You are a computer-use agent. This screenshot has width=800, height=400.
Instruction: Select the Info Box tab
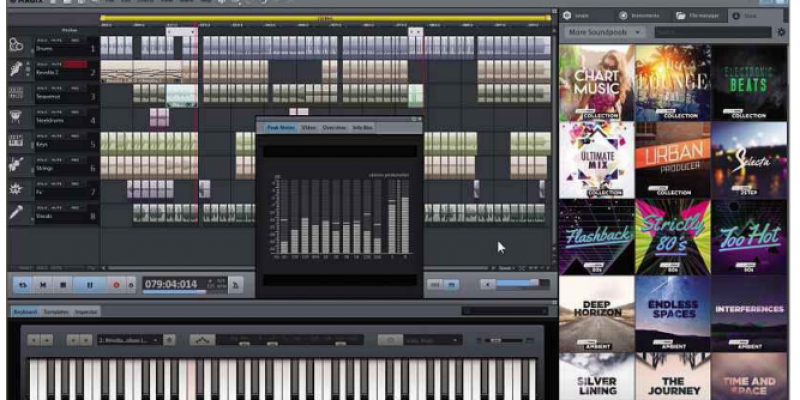362,128
